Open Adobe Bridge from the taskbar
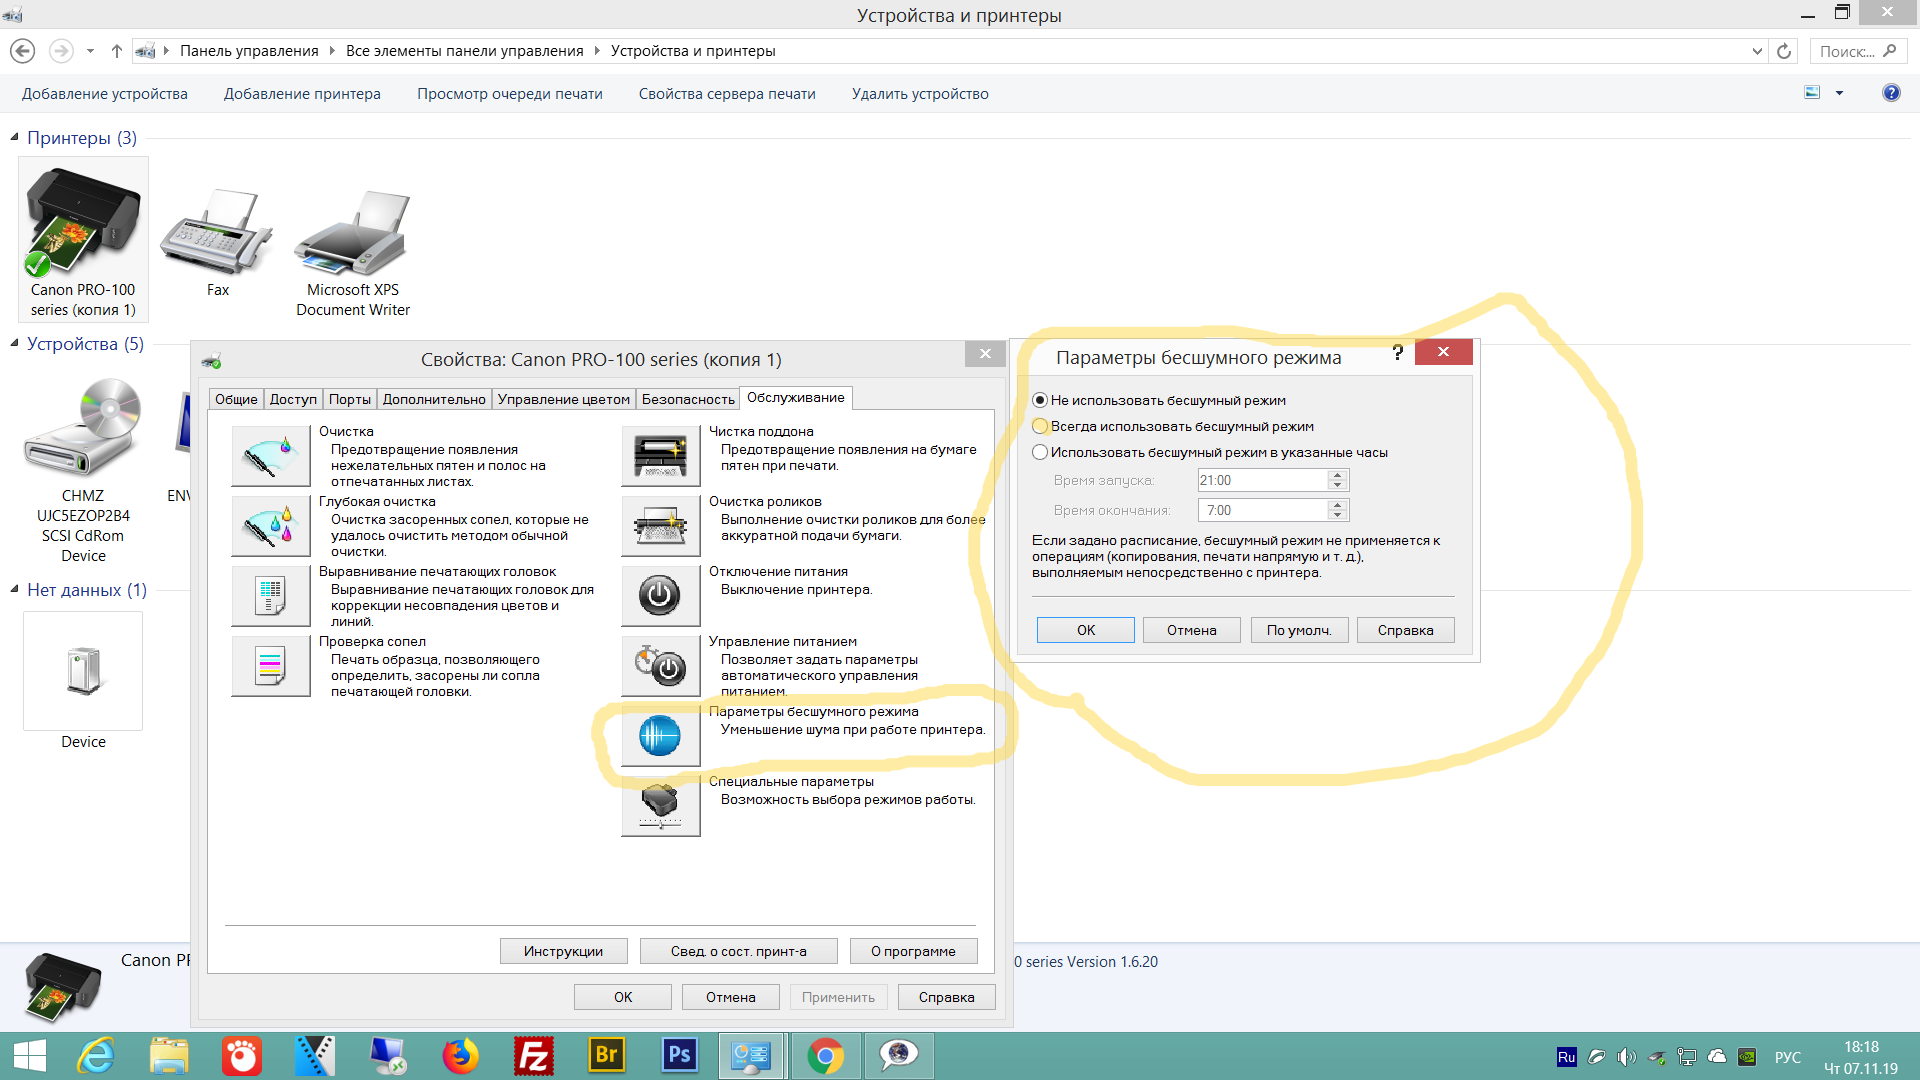Screen dimensions: 1920x1080 [606, 1056]
